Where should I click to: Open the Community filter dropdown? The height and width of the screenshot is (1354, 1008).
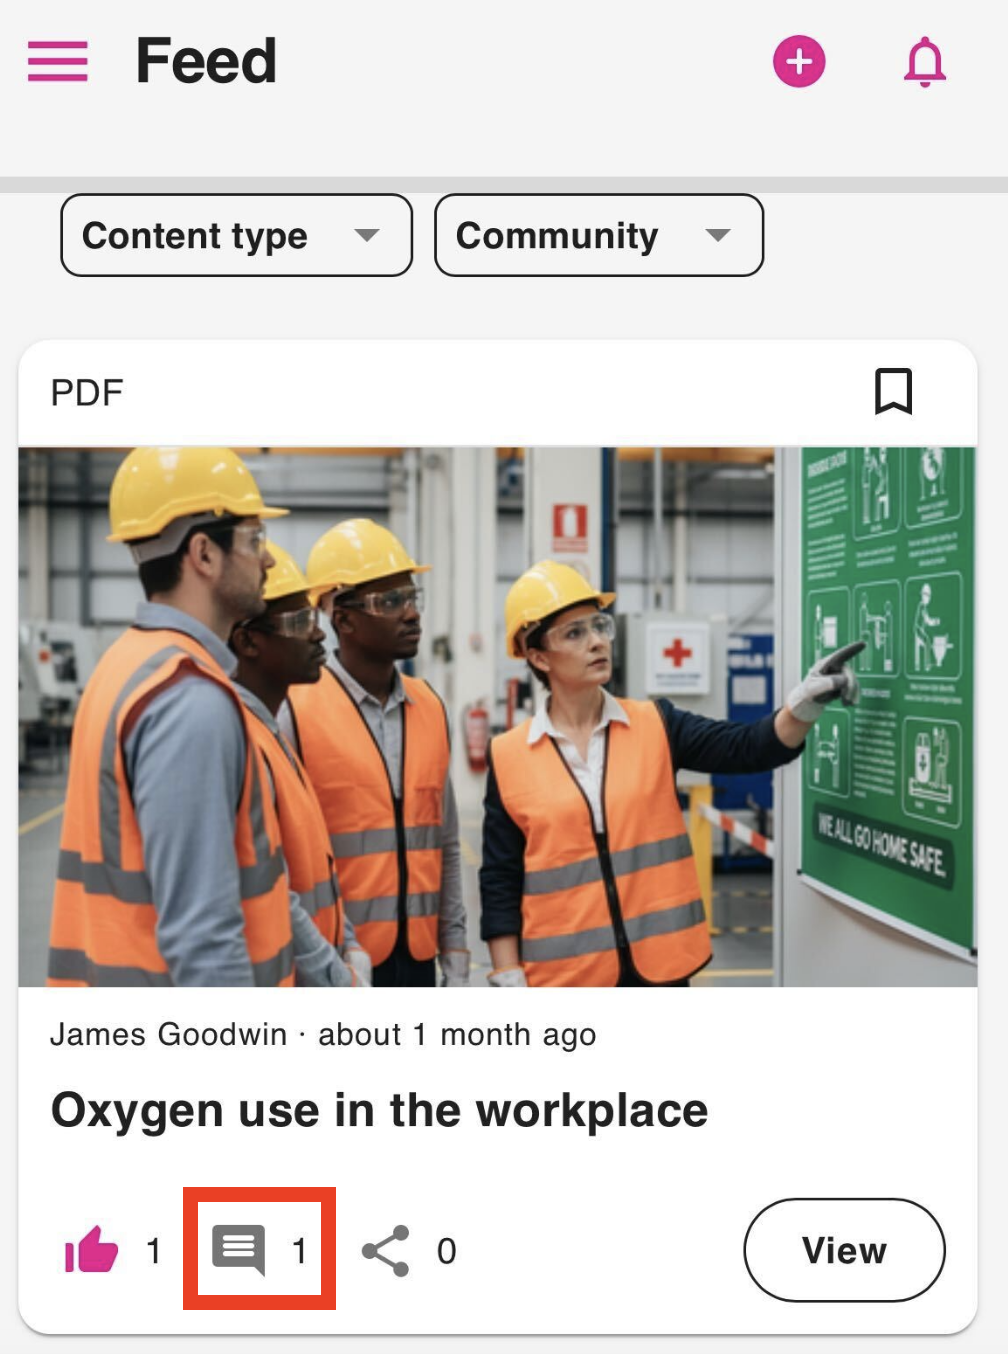[x=598, y=235]
